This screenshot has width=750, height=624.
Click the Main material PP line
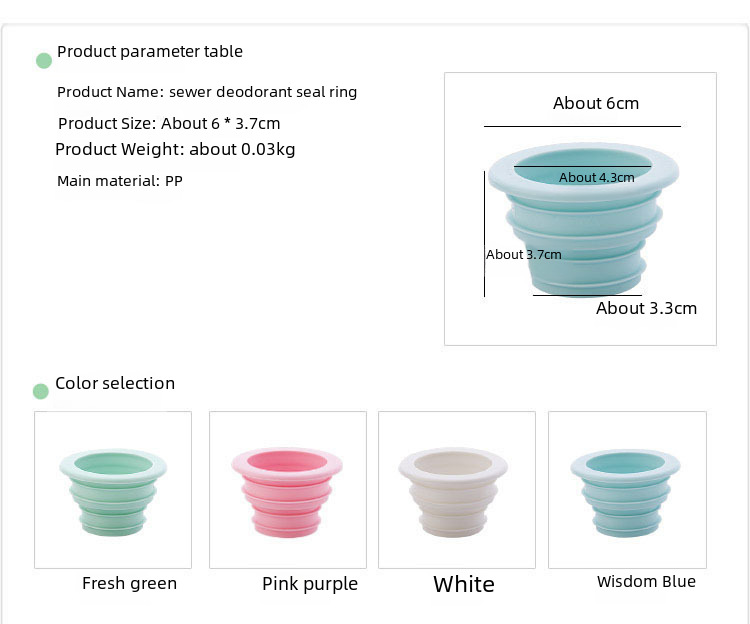tap(120, 181)
